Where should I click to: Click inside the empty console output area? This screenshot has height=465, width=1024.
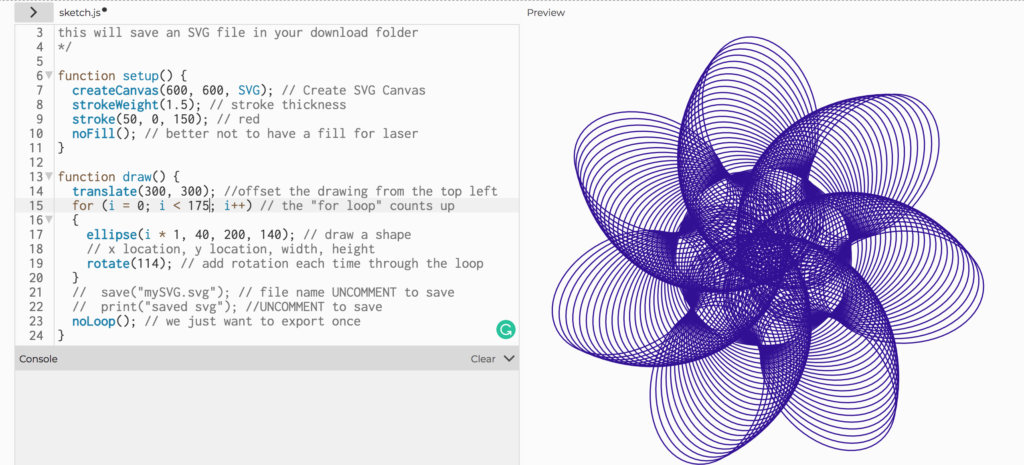(x=267, y=415)
